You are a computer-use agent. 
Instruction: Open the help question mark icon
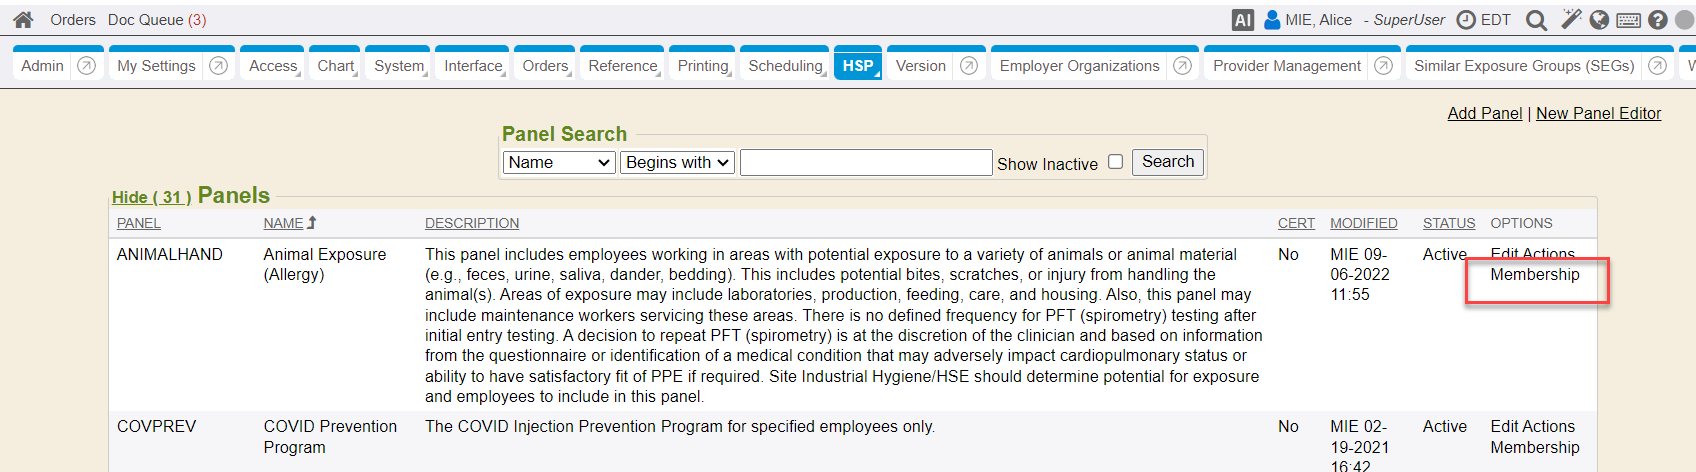click(1658, 20)
